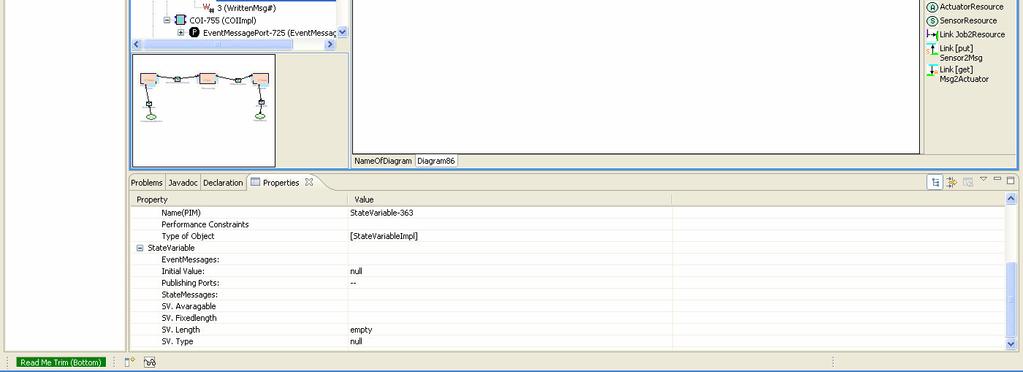Click Read Me Trim (Bottom) button
Image resolution: width=1023 pixels, height=372 pixels.
click(x=61, y=362)
